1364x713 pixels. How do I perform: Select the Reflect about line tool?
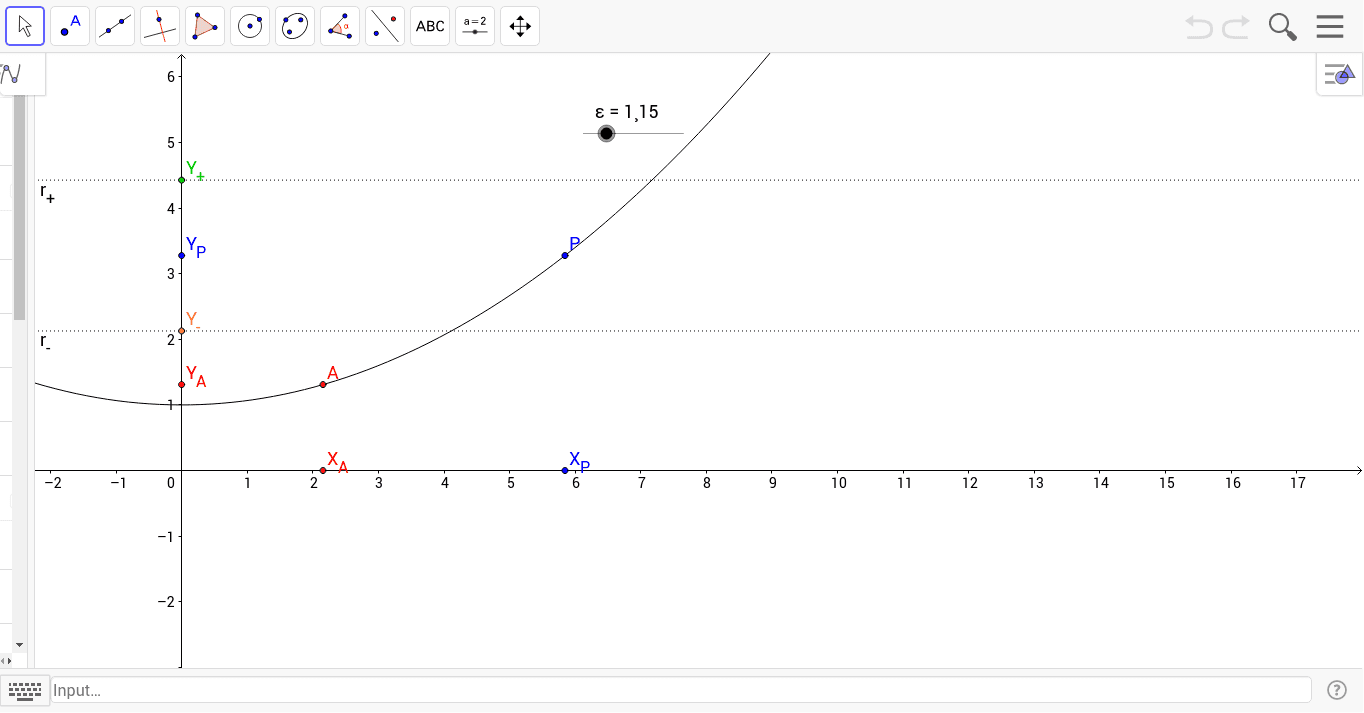(385, 26)
